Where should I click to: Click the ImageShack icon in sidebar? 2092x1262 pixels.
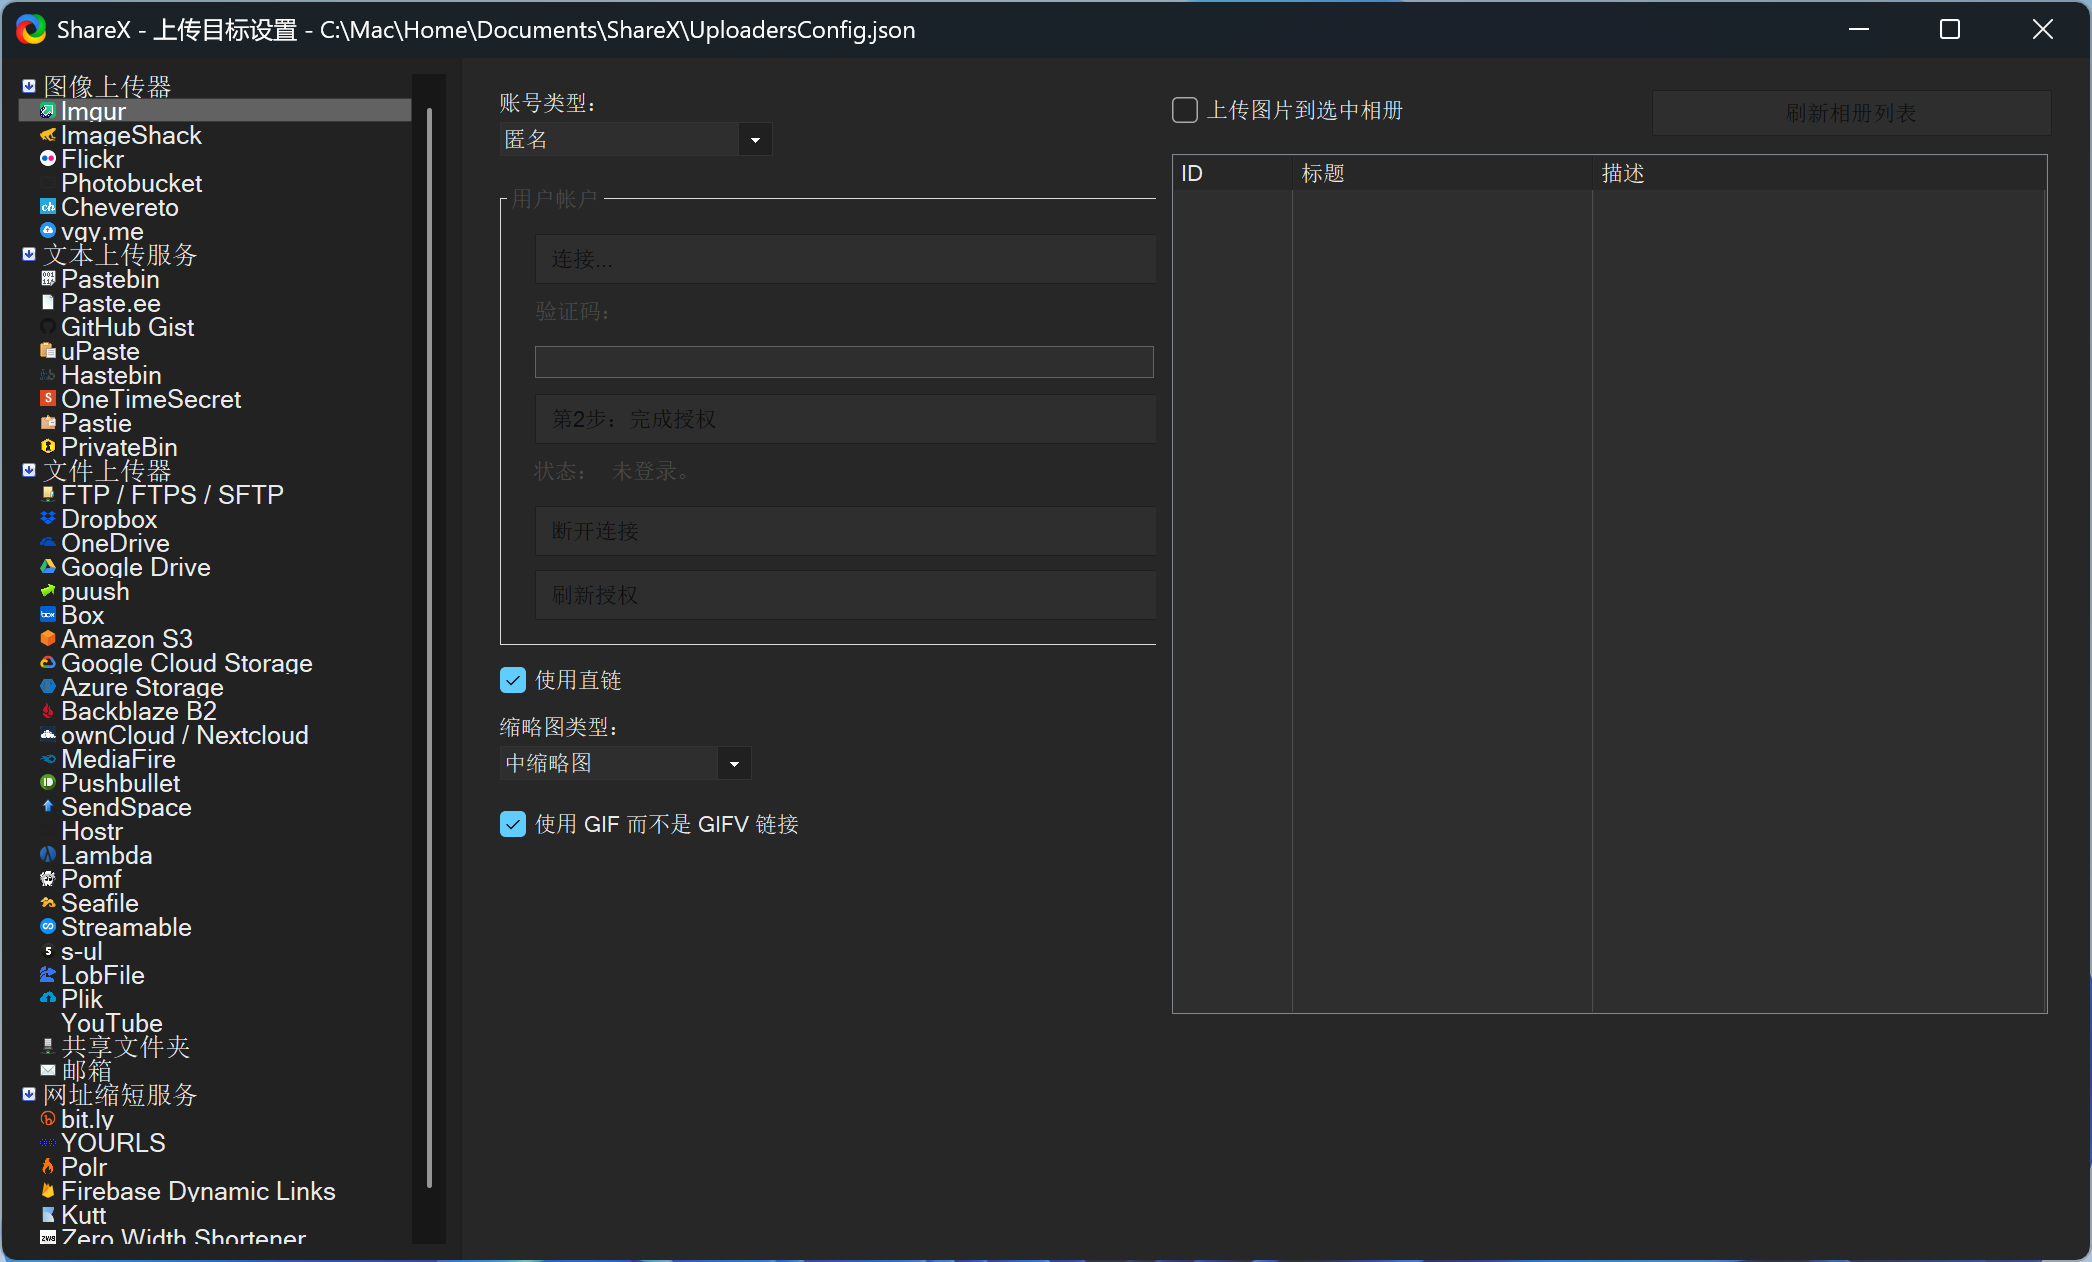pos(47,135)
